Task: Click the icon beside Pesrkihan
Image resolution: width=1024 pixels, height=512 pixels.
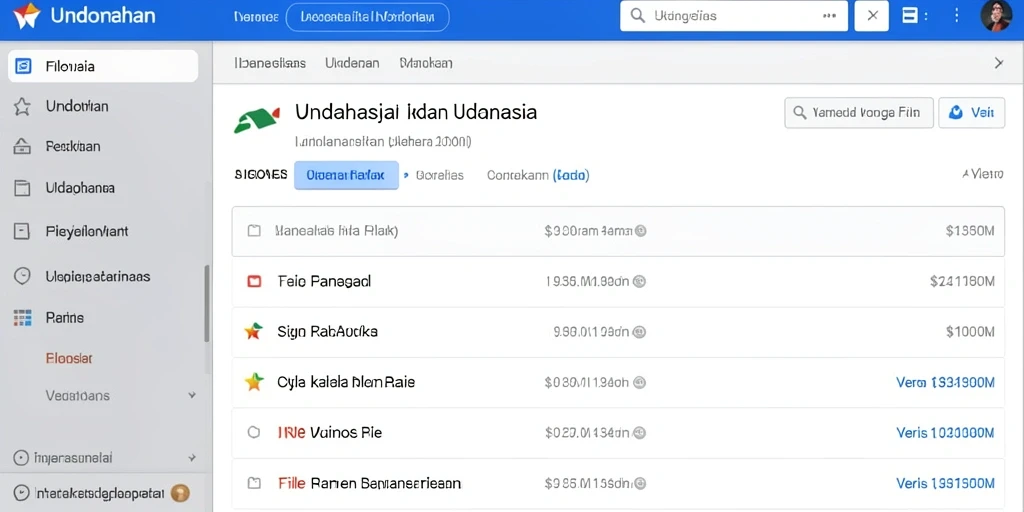Action: tap(22, 146)
